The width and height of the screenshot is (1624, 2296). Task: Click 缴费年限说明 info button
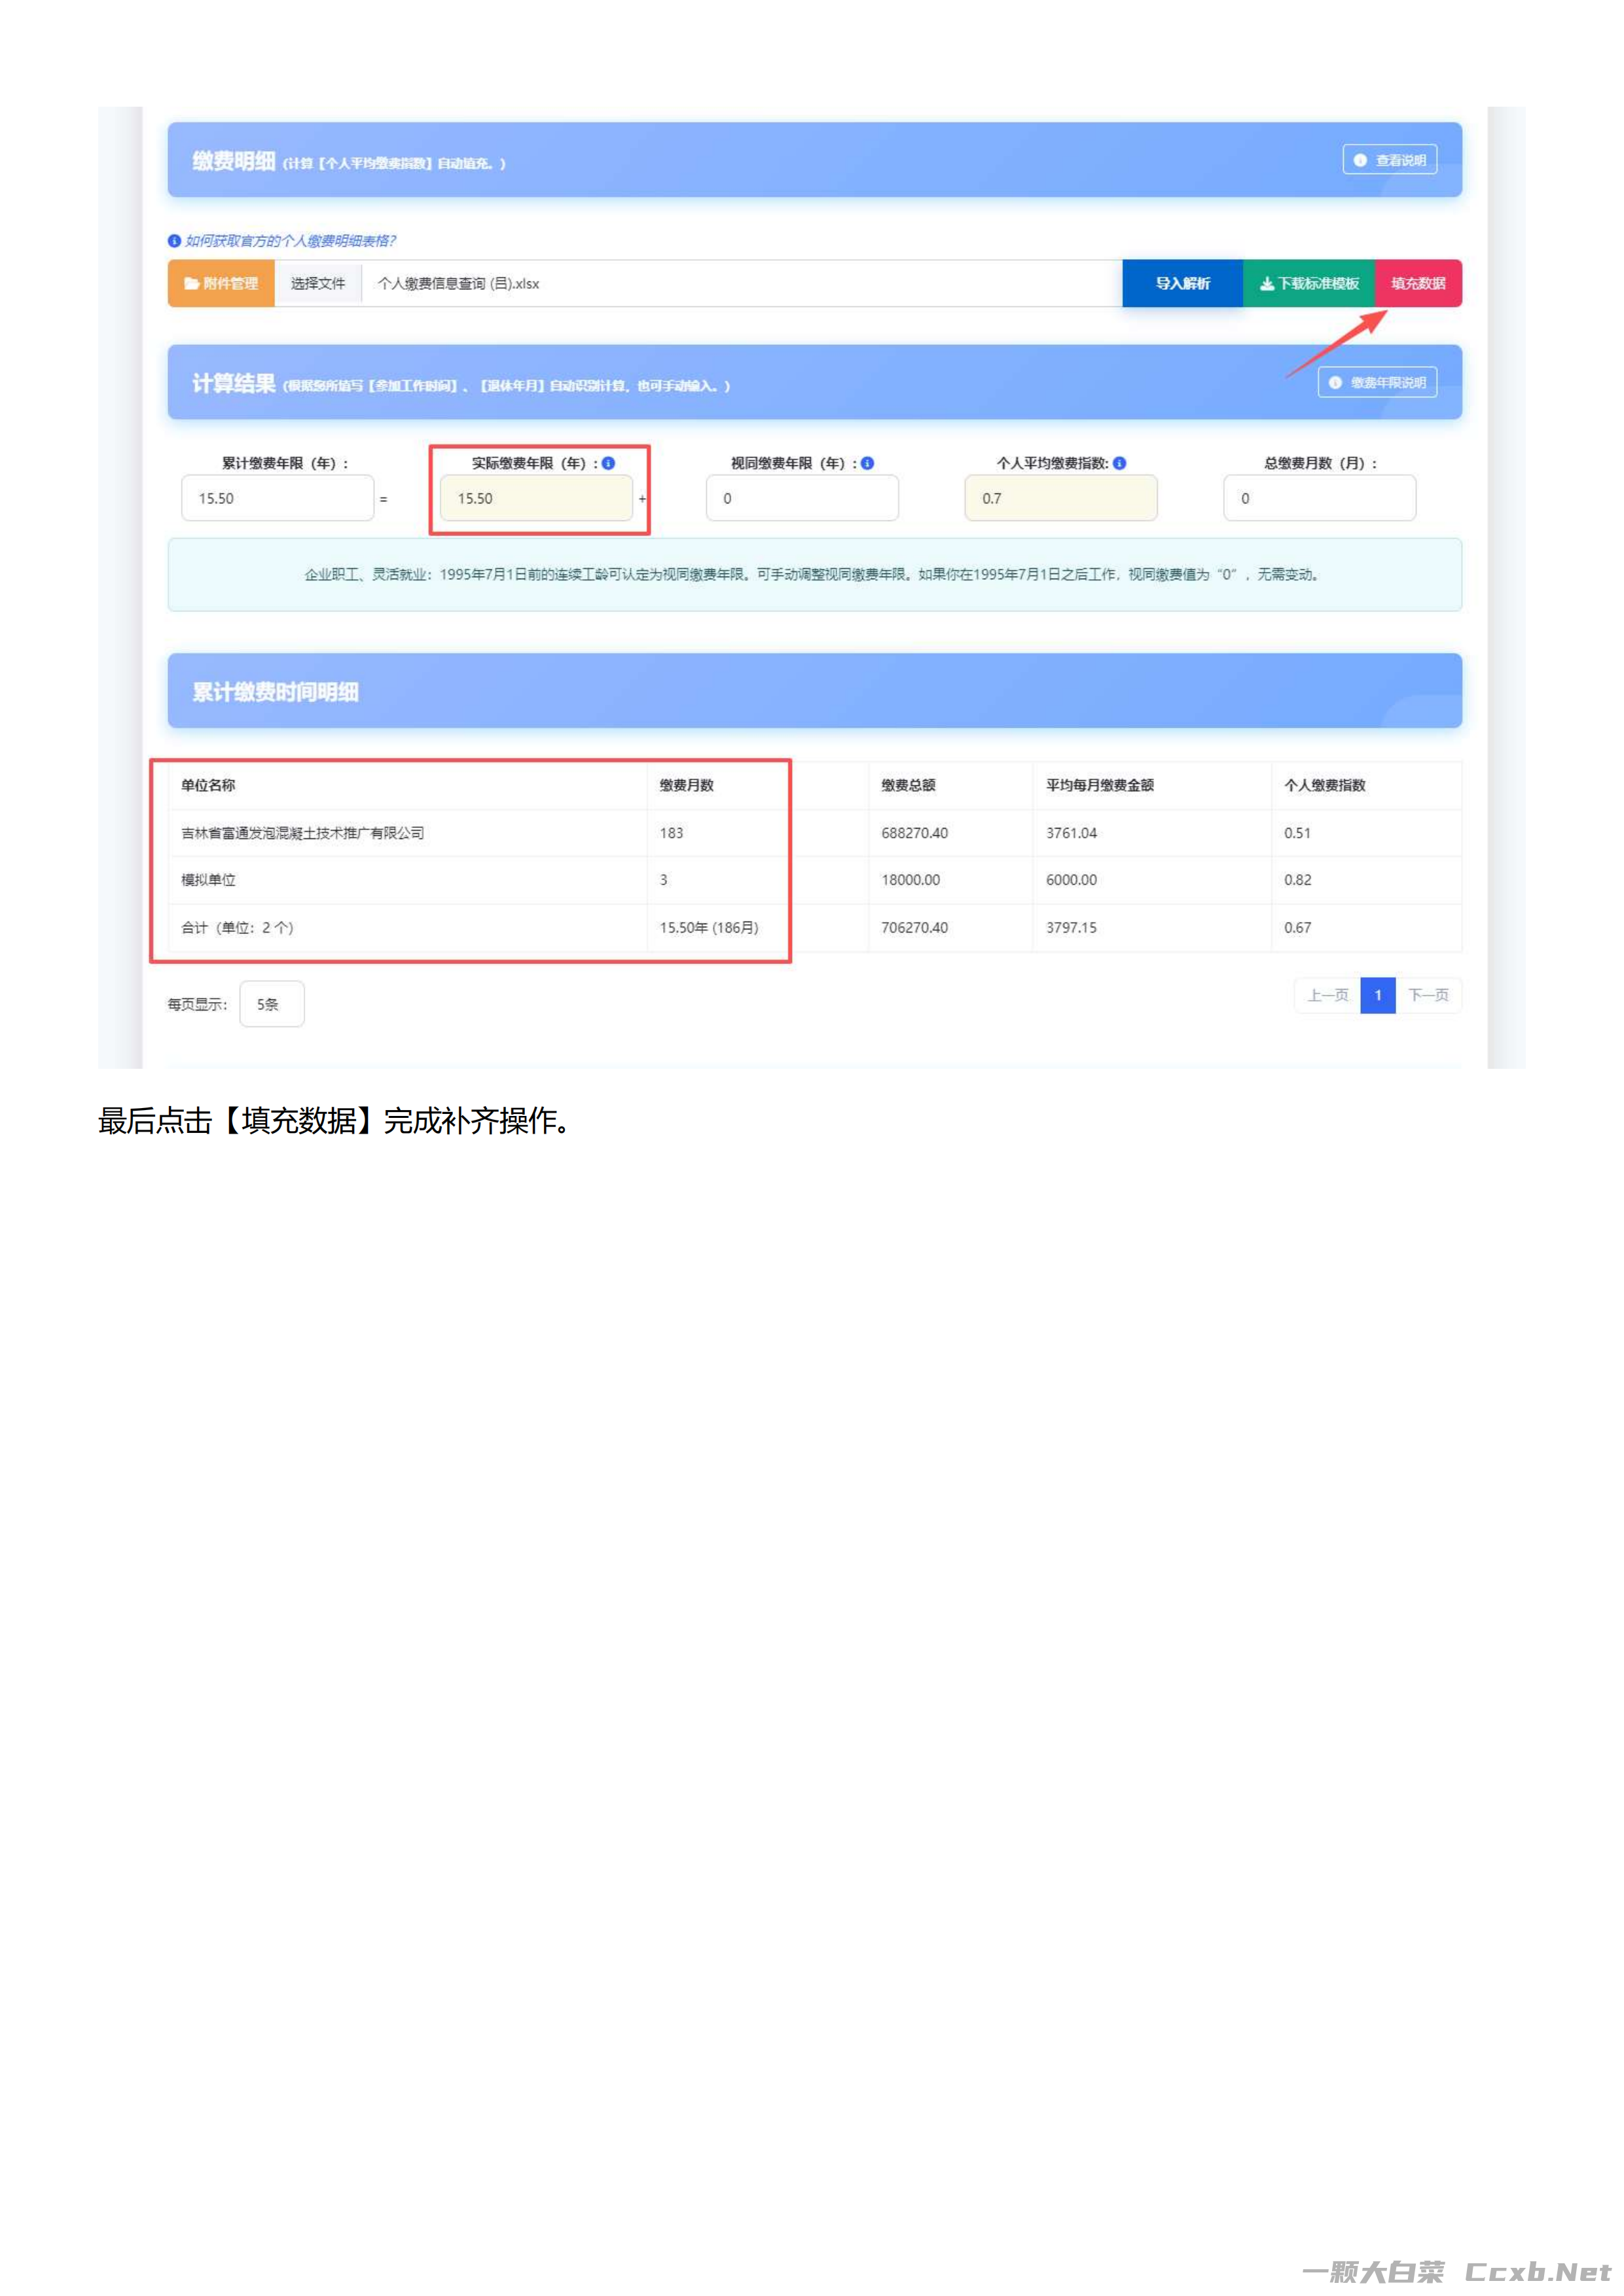tap(1377, 383)
